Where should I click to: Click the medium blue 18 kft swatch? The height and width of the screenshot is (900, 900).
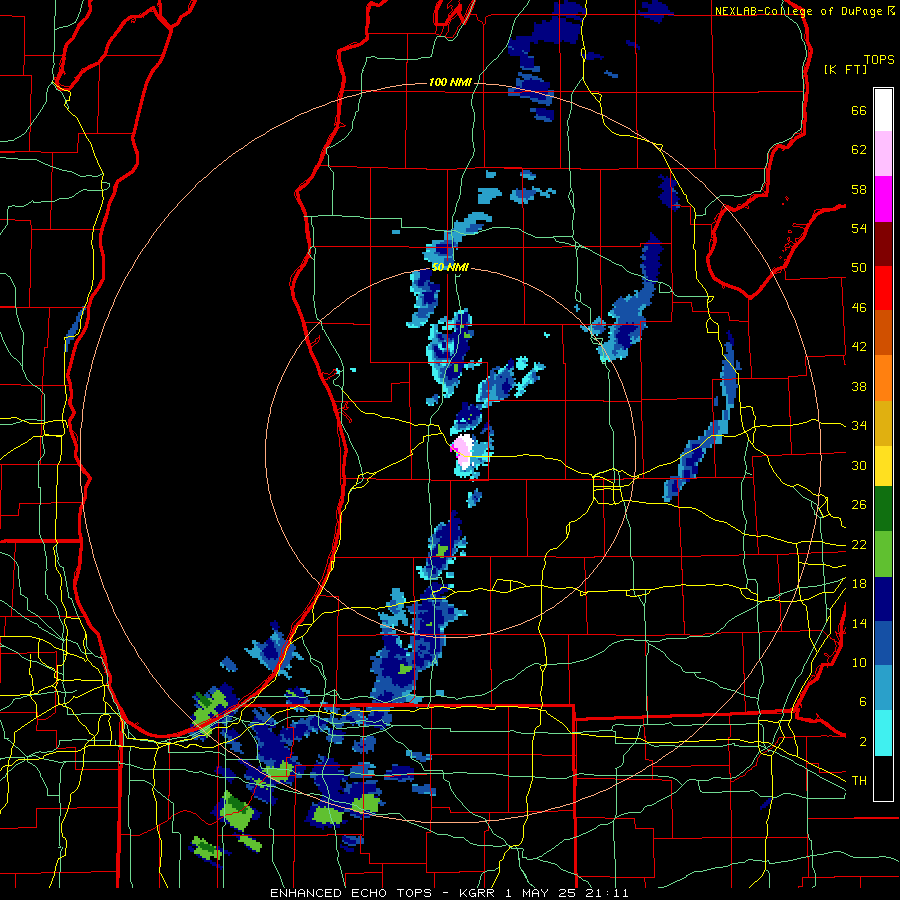click(x=883, y=643)
